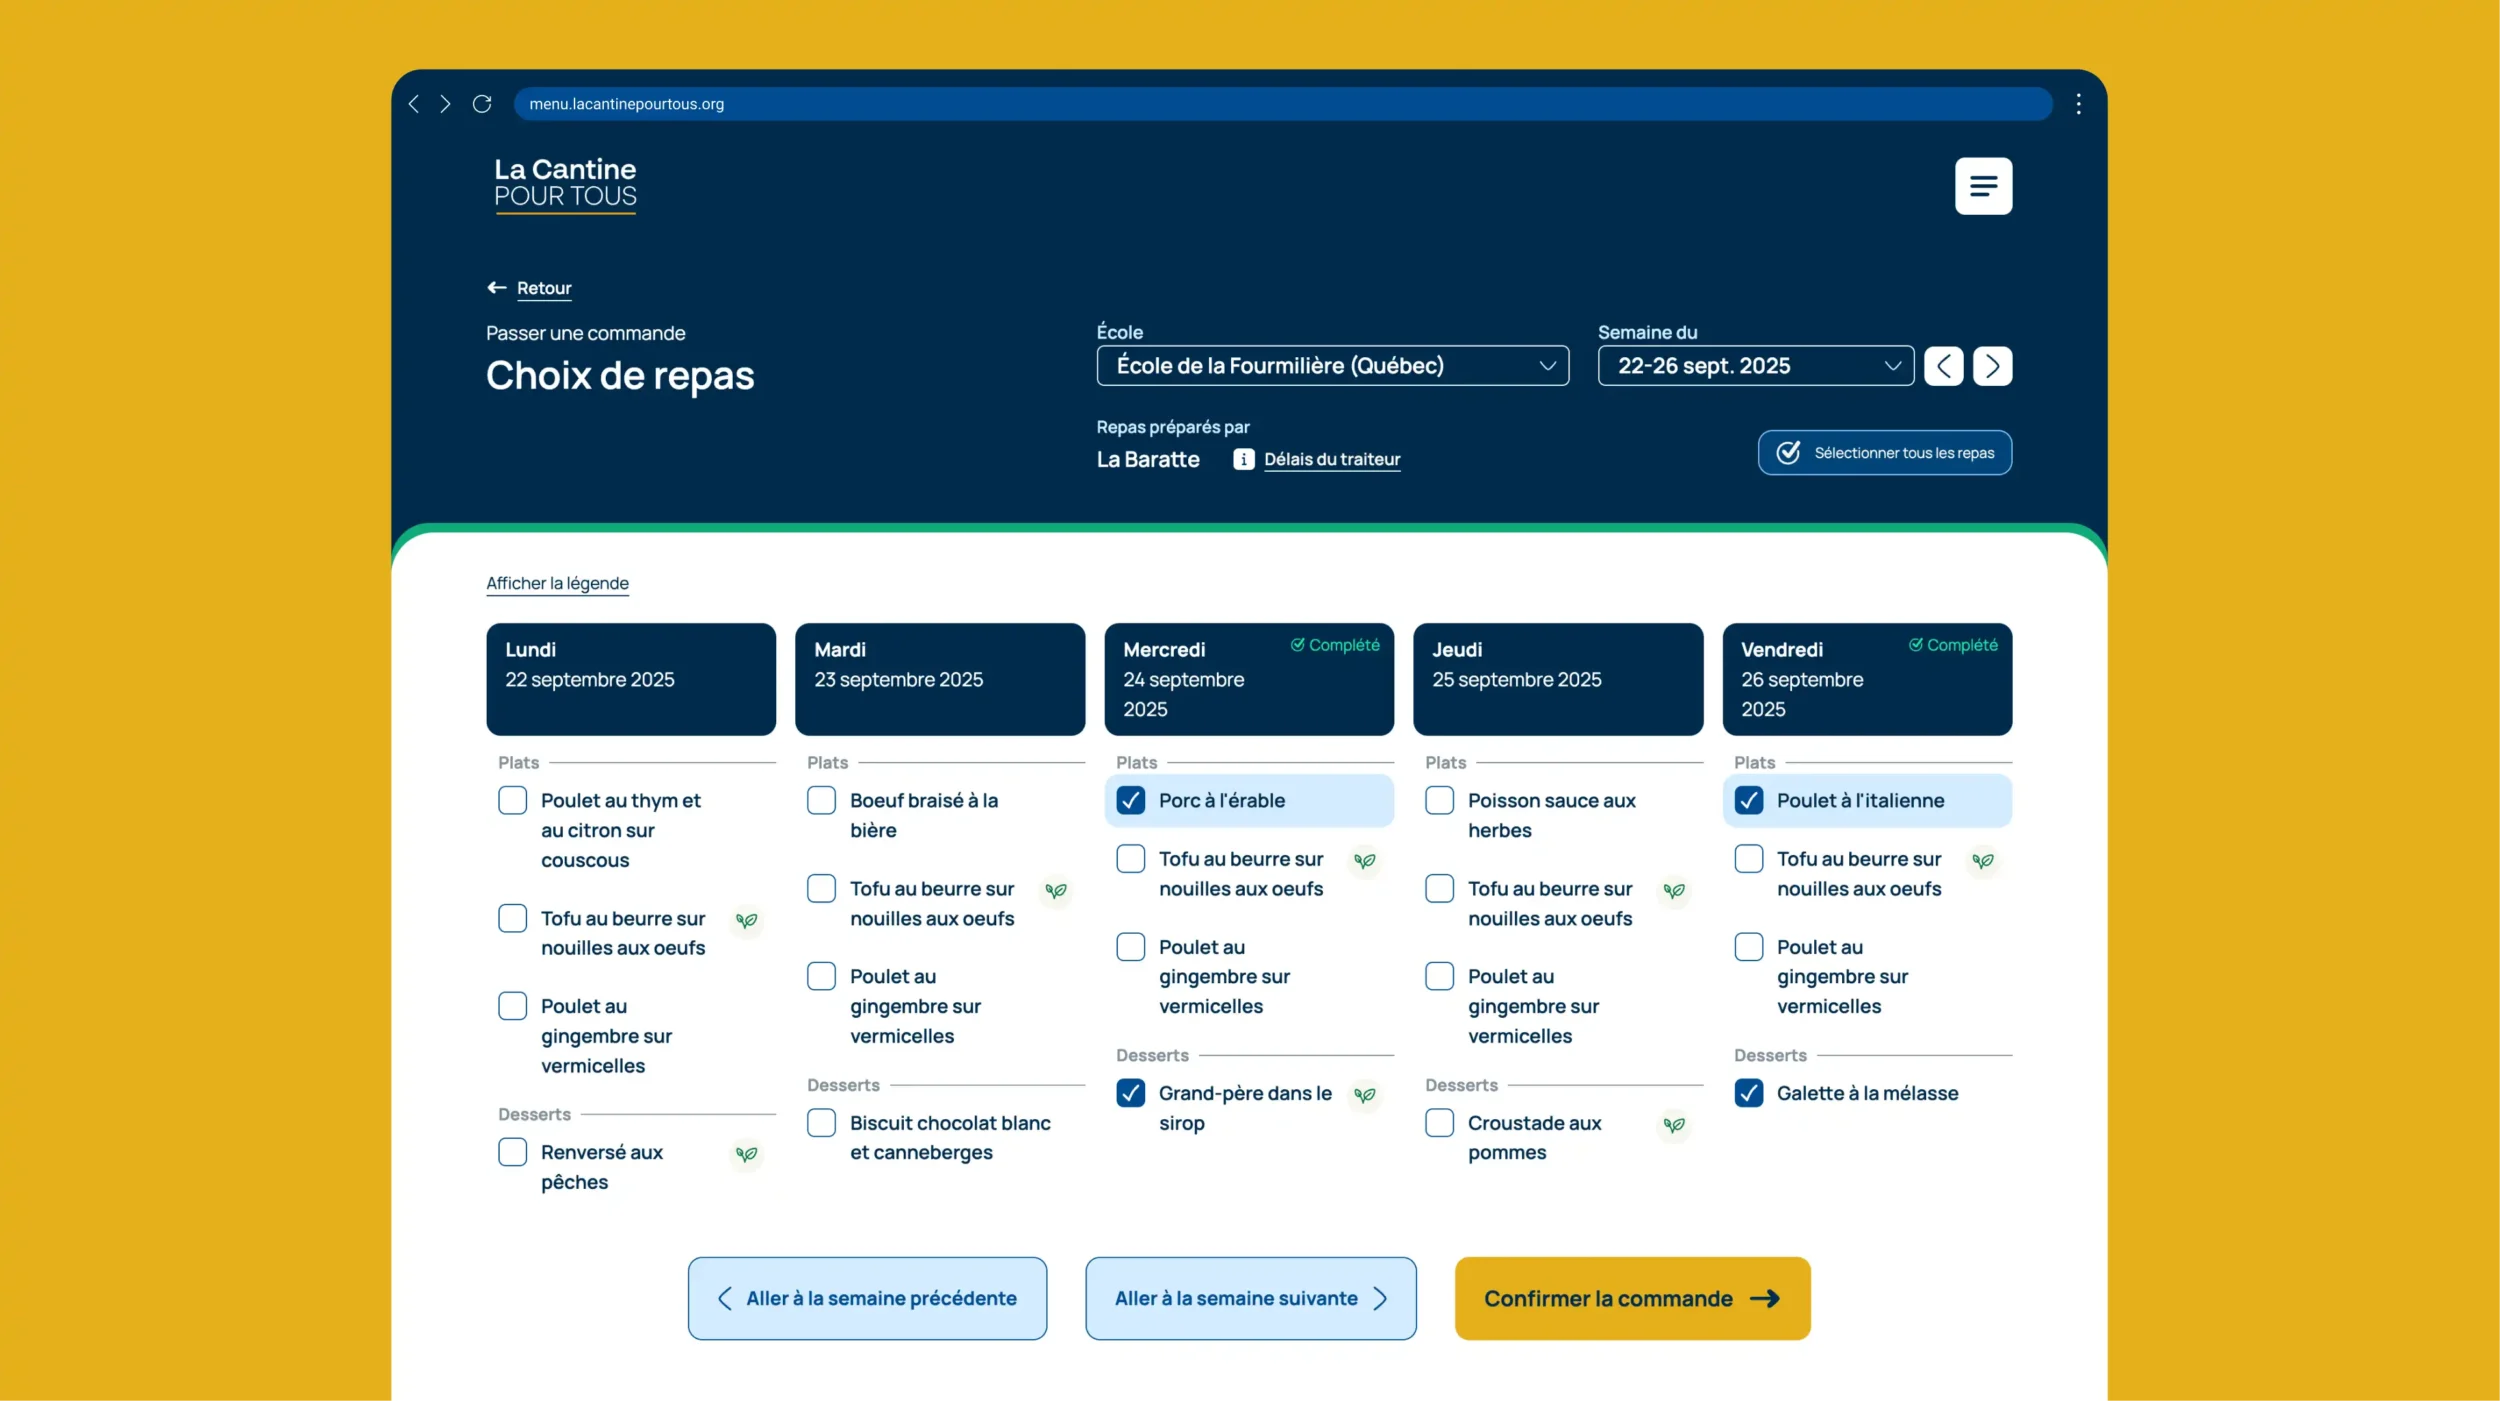The width and height of the screenshot is (2500, 1401).
Task: Click the info icon beside Délais du traiteur
Action: [1243, 459]
